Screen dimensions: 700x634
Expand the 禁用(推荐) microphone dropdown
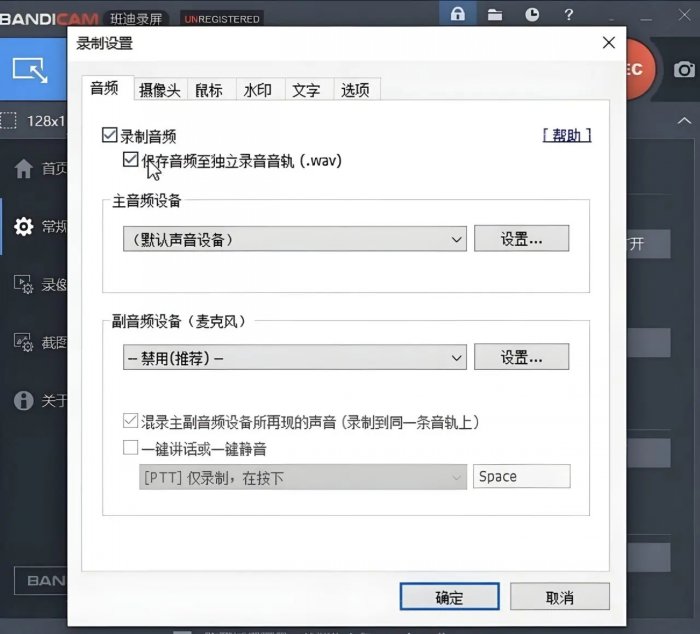294,357
